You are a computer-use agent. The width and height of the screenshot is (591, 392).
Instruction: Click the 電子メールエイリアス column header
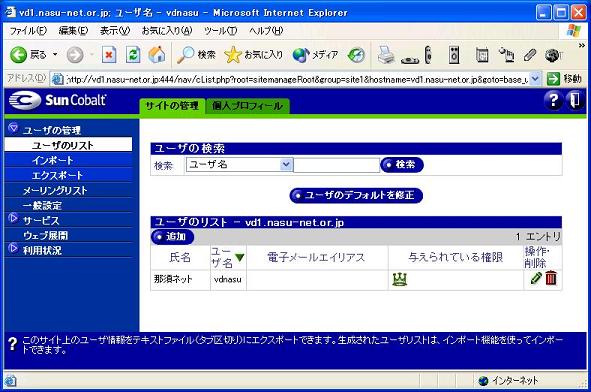(317, 258)
